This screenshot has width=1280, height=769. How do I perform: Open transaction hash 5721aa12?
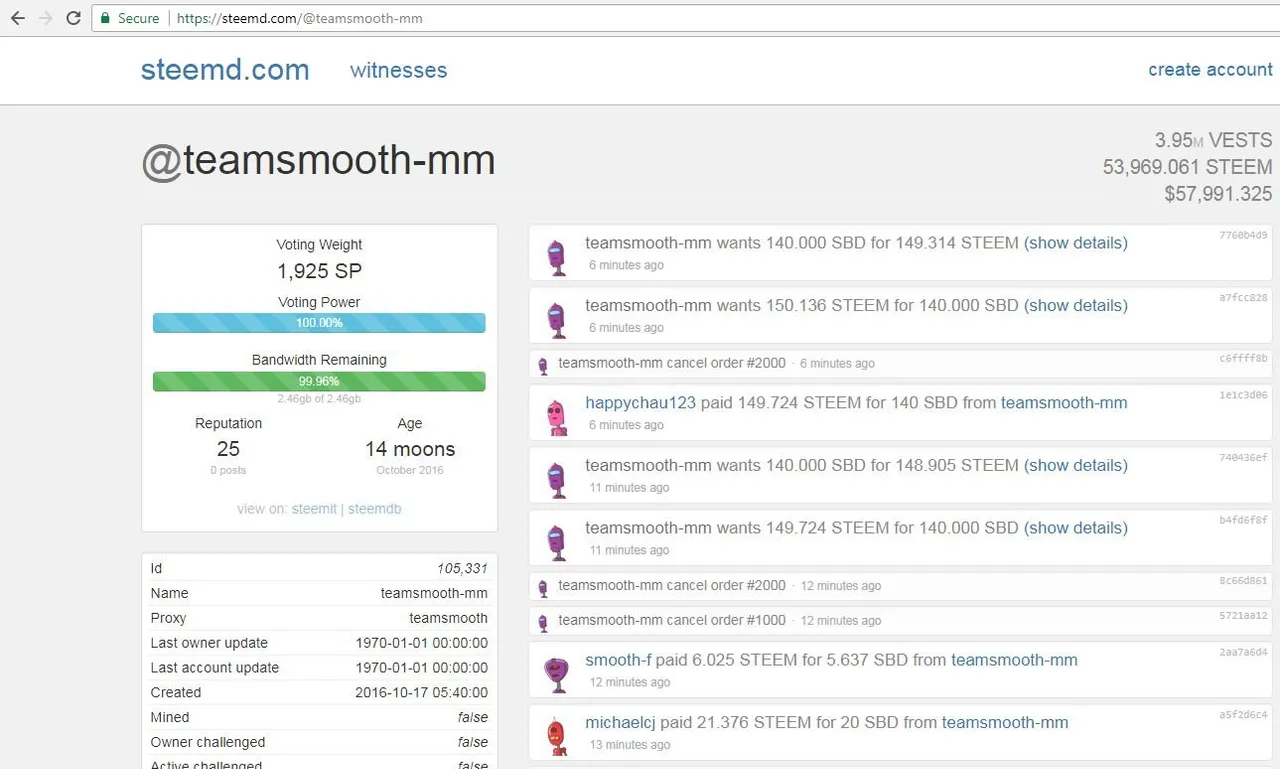tap(1243, 615)
